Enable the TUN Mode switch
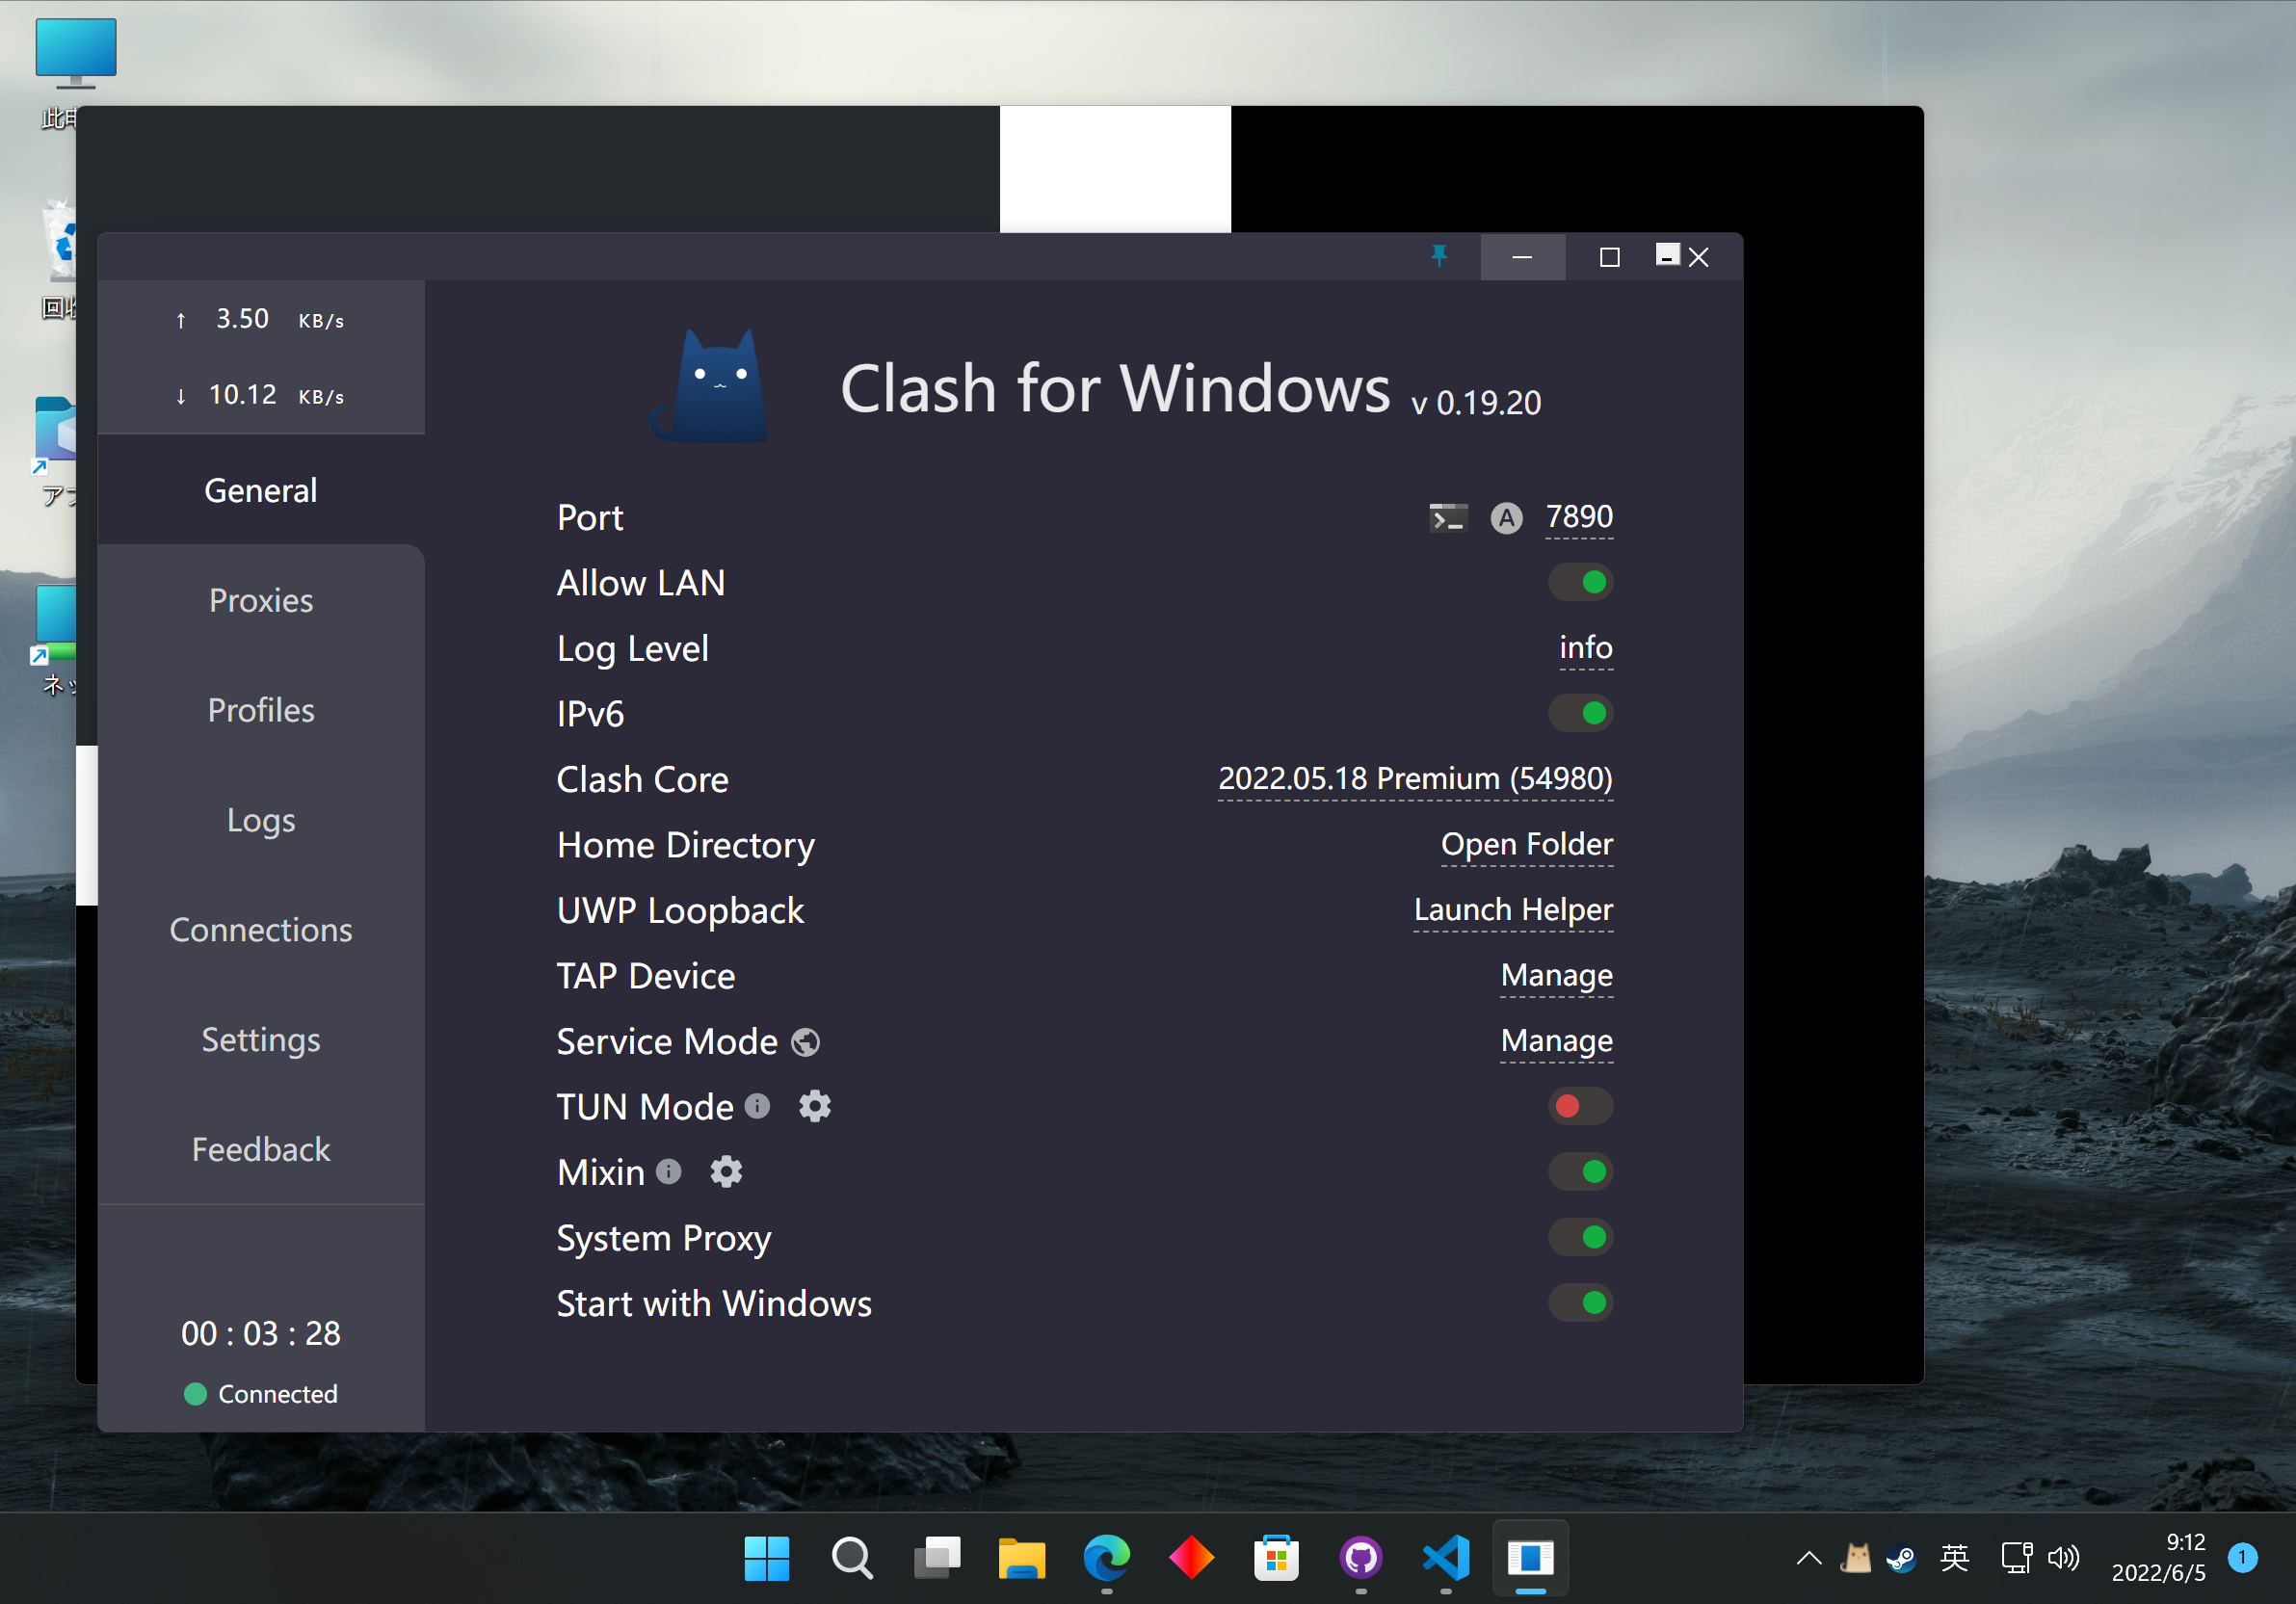Screen dimensions: 2296x1604 coord(1580,1106)
